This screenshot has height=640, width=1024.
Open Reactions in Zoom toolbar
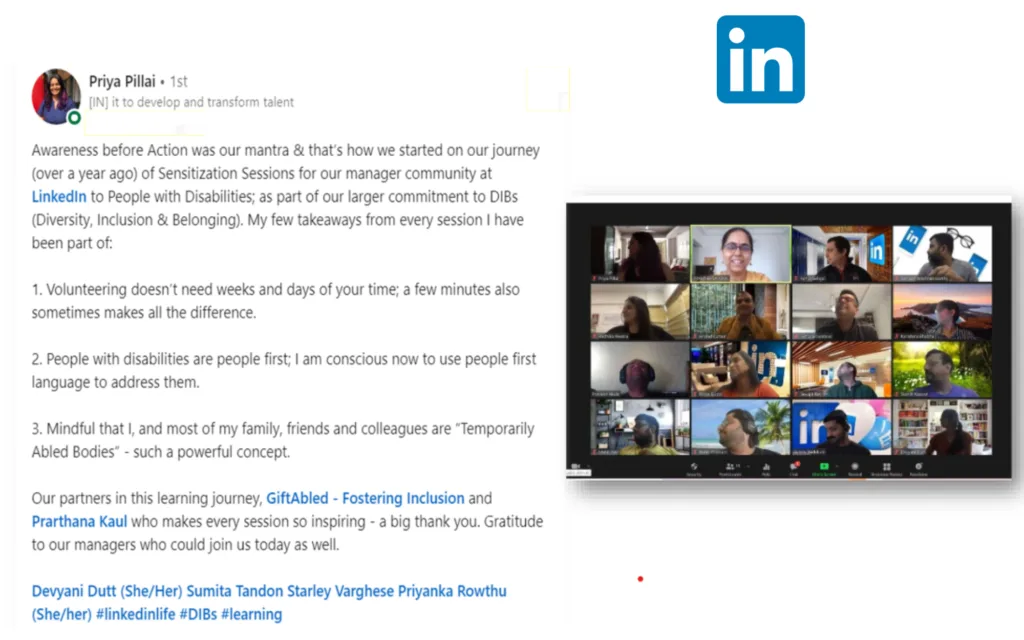point(919,470)
